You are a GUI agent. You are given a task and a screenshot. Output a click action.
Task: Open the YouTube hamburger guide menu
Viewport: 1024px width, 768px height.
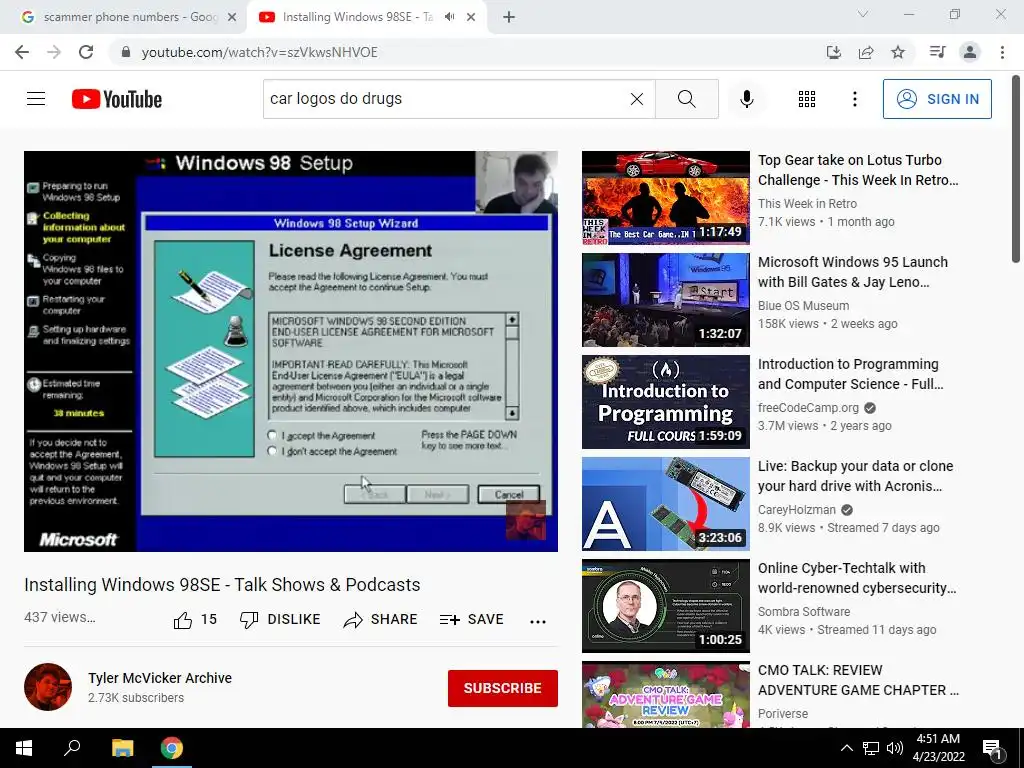coord(36,99)
